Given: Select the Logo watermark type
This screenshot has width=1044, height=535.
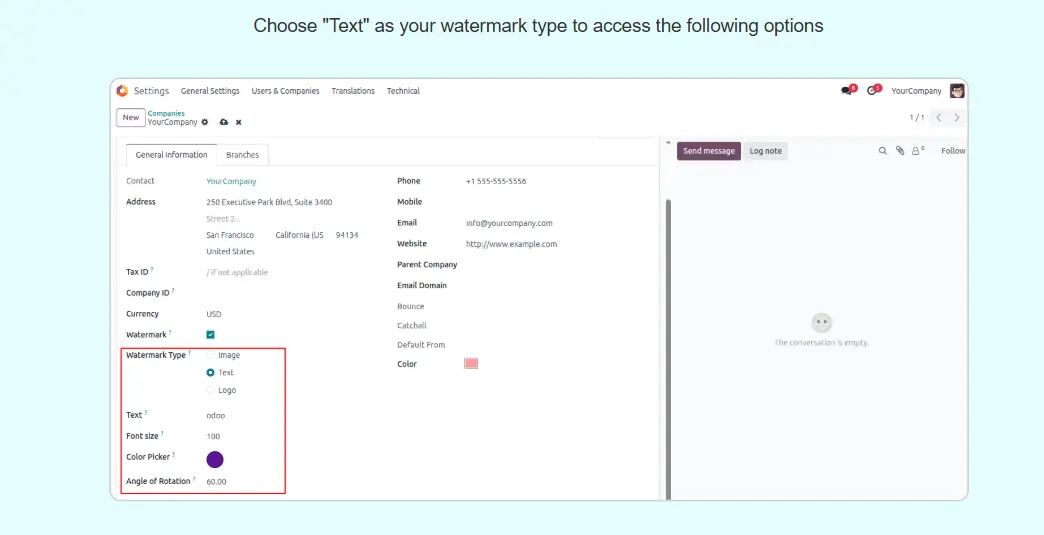Looking at the screenshot, I should [210, 390].
